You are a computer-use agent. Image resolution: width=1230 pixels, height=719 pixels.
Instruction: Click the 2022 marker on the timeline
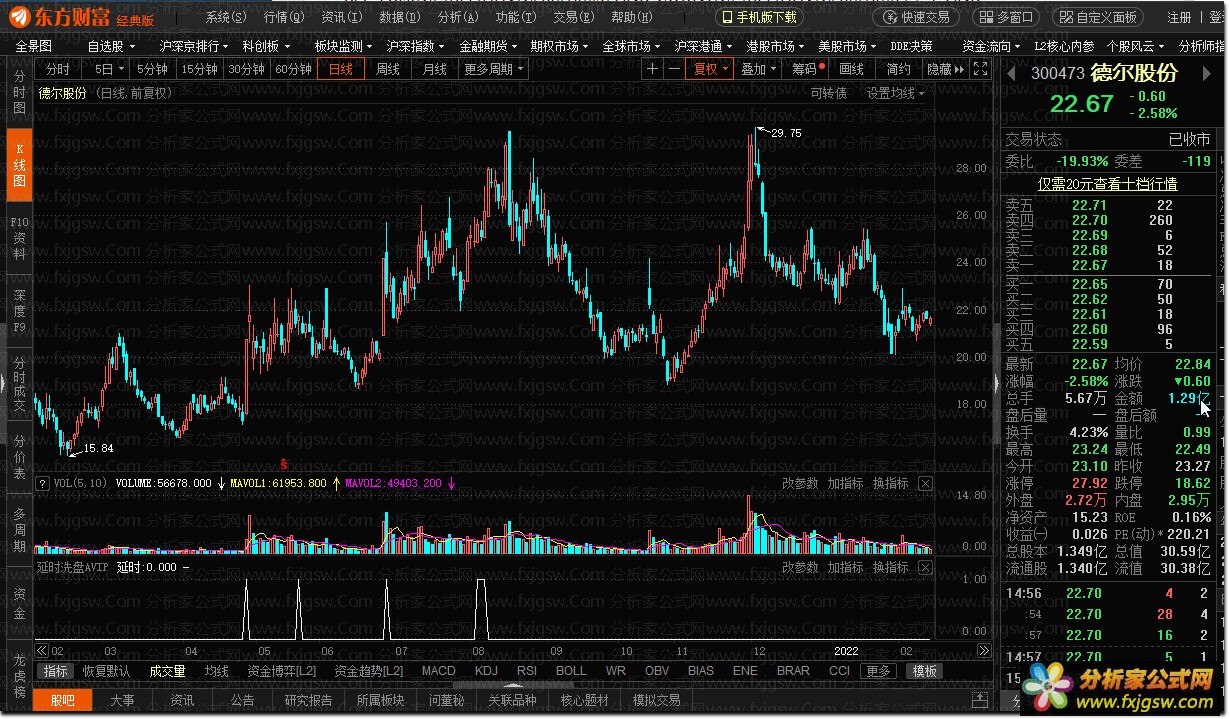click(x=847, y=650)
